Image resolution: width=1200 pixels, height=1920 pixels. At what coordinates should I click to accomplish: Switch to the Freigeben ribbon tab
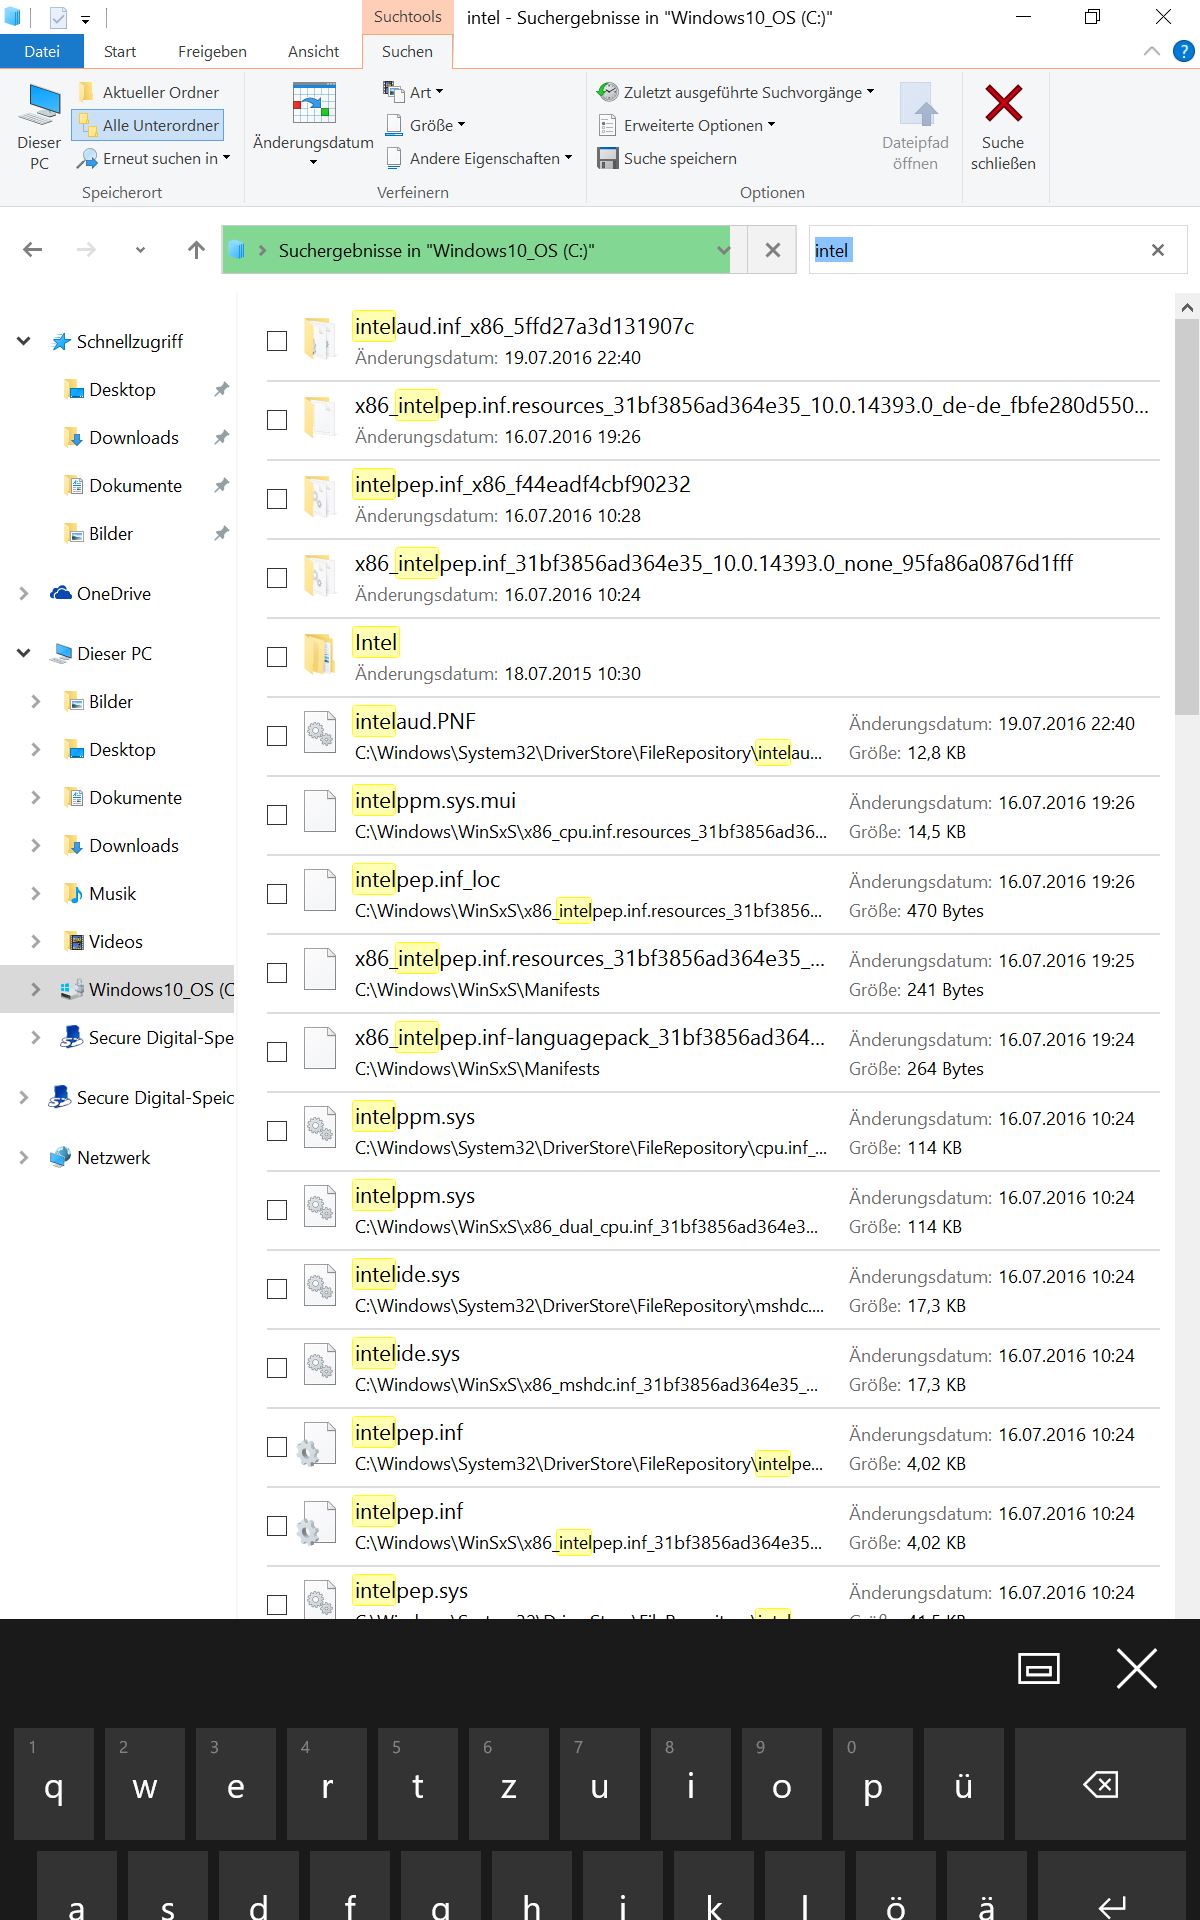[212, 51]
